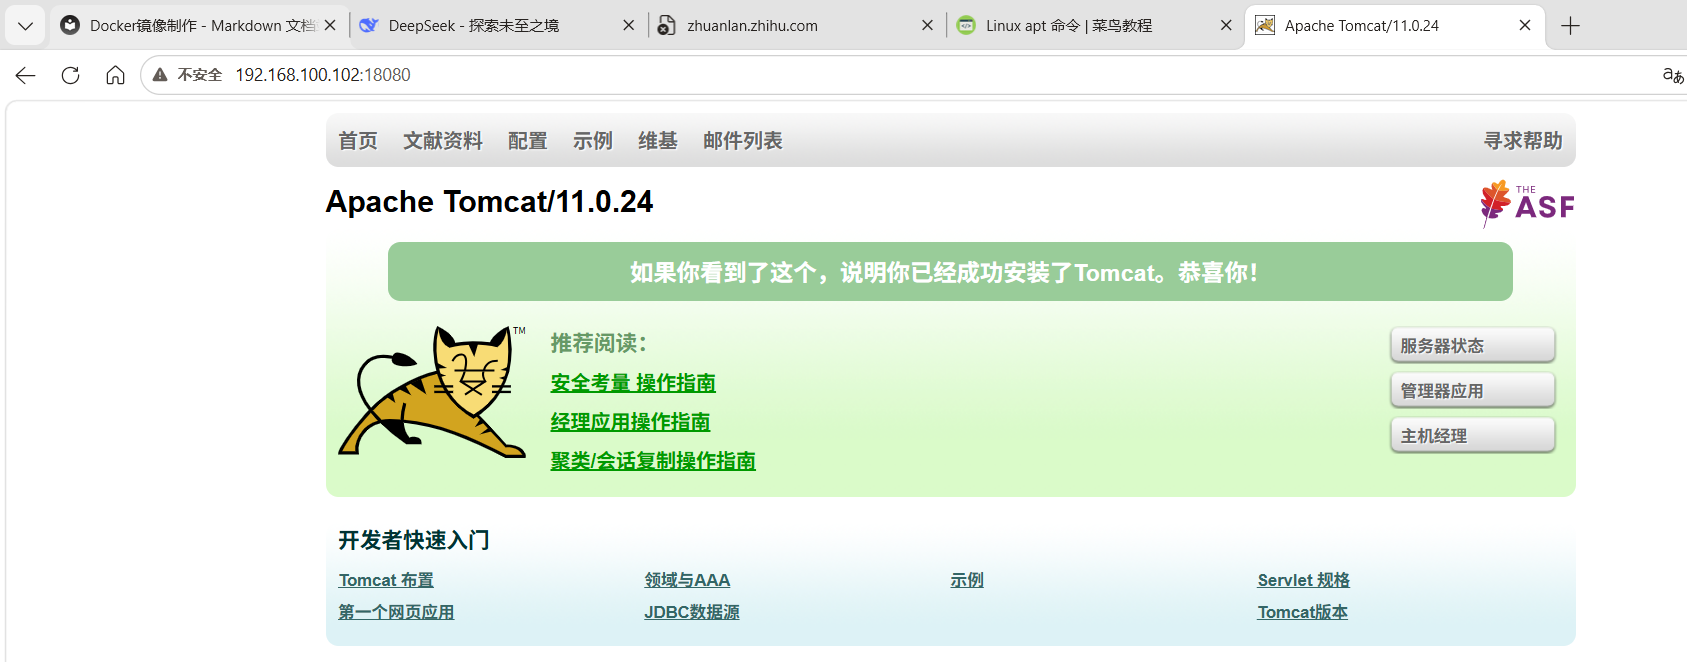Open the 经理应用操作指南 link

tap(630, 422)
